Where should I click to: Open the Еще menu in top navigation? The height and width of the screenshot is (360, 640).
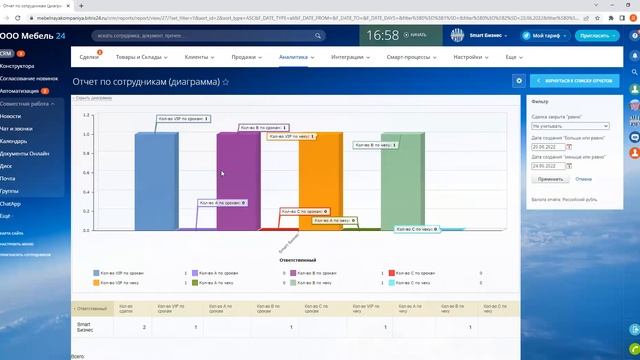(514, 57)
